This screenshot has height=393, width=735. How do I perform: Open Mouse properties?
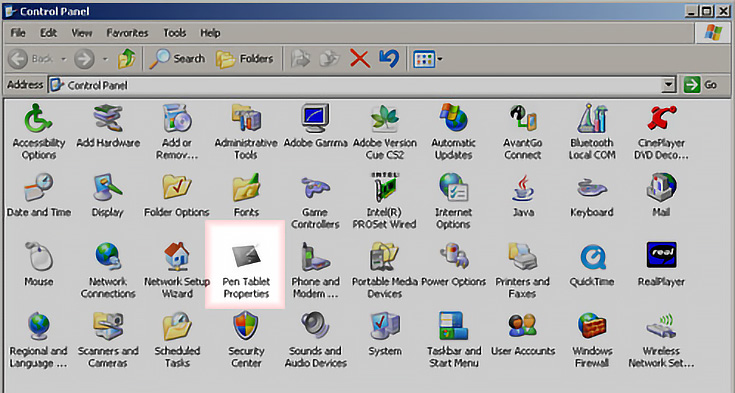click(x=38, y=264)
